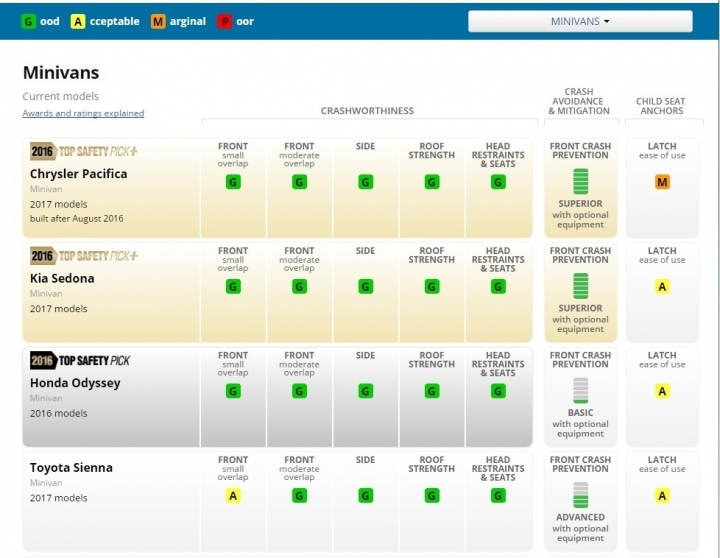Click Honda Odyssey '2016 models' text
This screenshot has width=720, height=558.
(58, 413)
